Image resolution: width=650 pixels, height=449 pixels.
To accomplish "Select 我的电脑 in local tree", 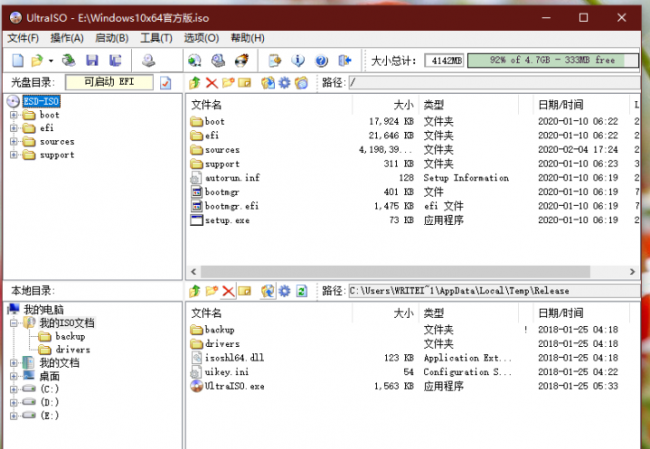I will [x=44, y=309].
